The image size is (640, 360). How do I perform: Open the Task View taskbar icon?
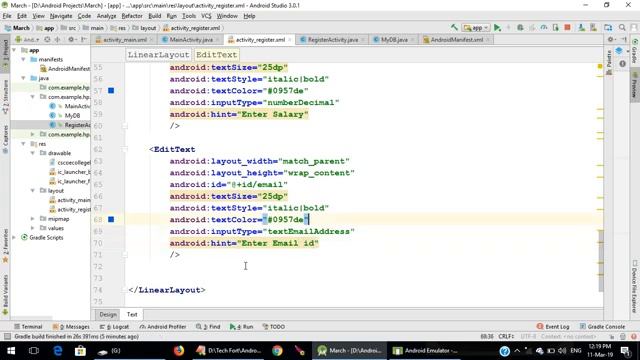34,351
